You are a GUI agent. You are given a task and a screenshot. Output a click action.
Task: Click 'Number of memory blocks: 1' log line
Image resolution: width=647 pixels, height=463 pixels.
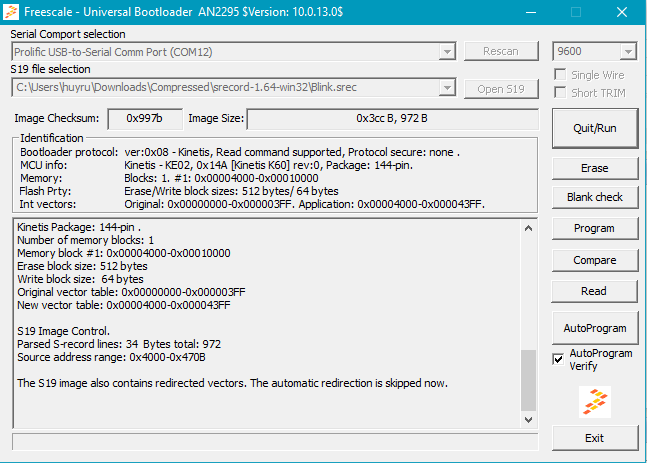click(x=85, y=240)
